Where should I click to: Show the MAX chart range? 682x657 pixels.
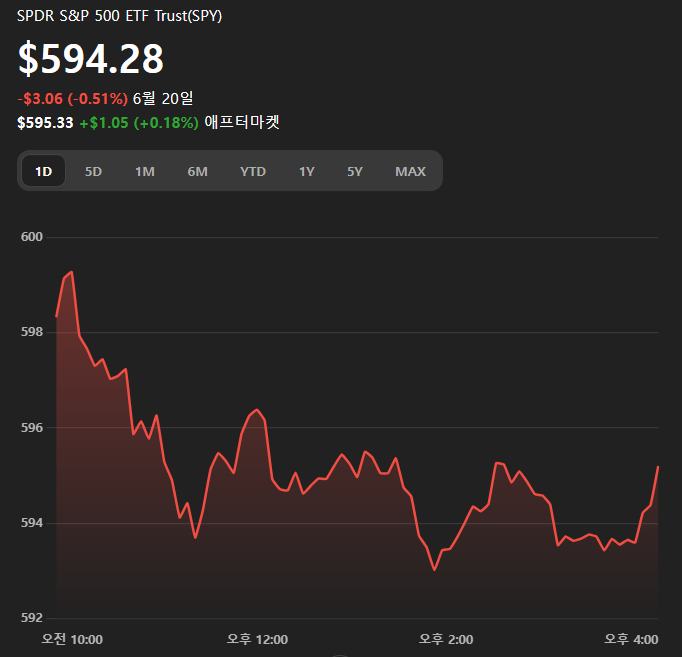410,171
